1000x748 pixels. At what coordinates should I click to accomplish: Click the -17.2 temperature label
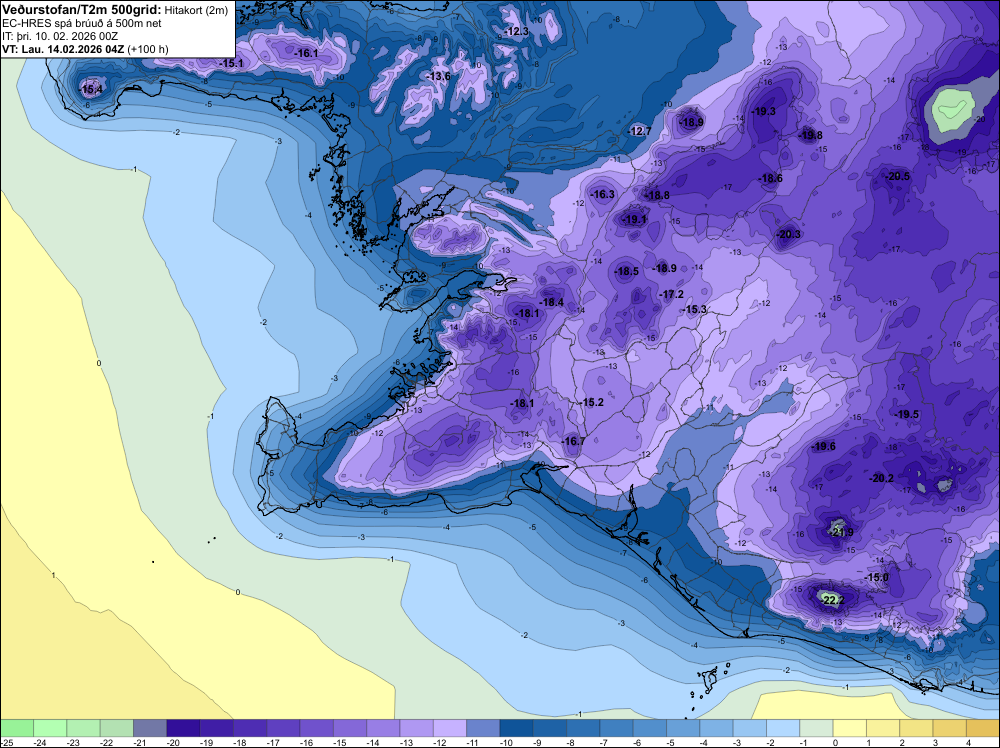tap(671, 295)
